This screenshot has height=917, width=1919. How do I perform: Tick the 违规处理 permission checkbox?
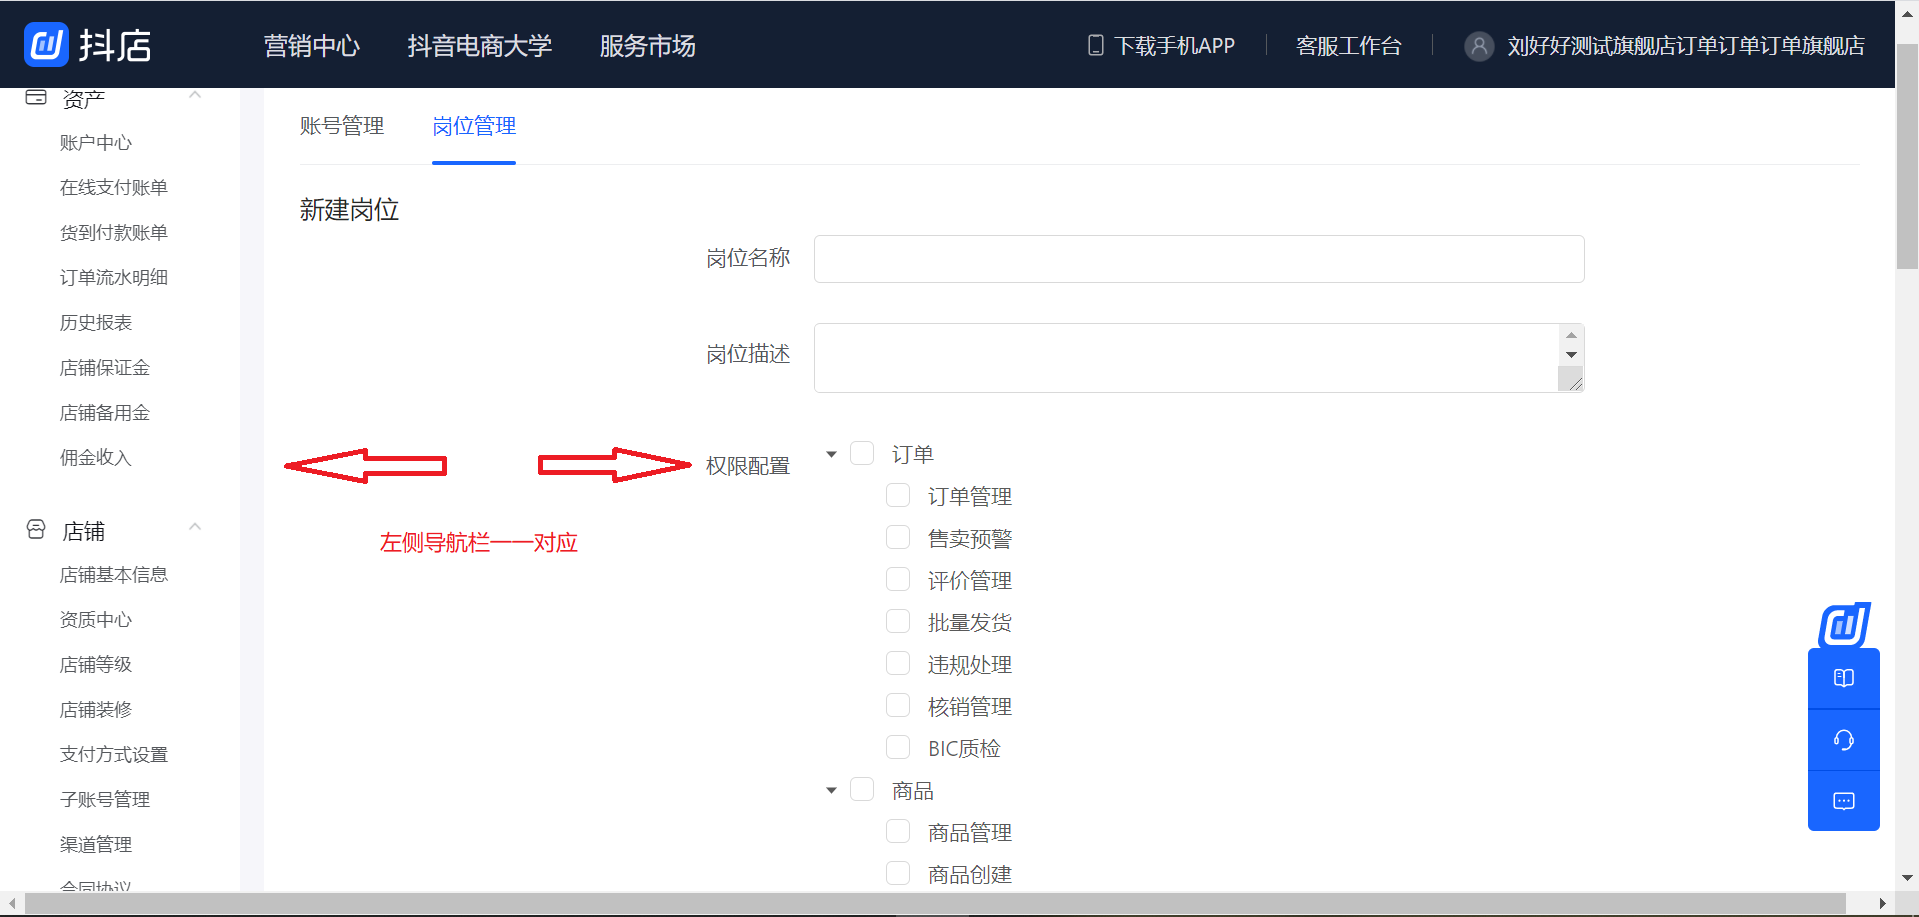pos(898,663)
